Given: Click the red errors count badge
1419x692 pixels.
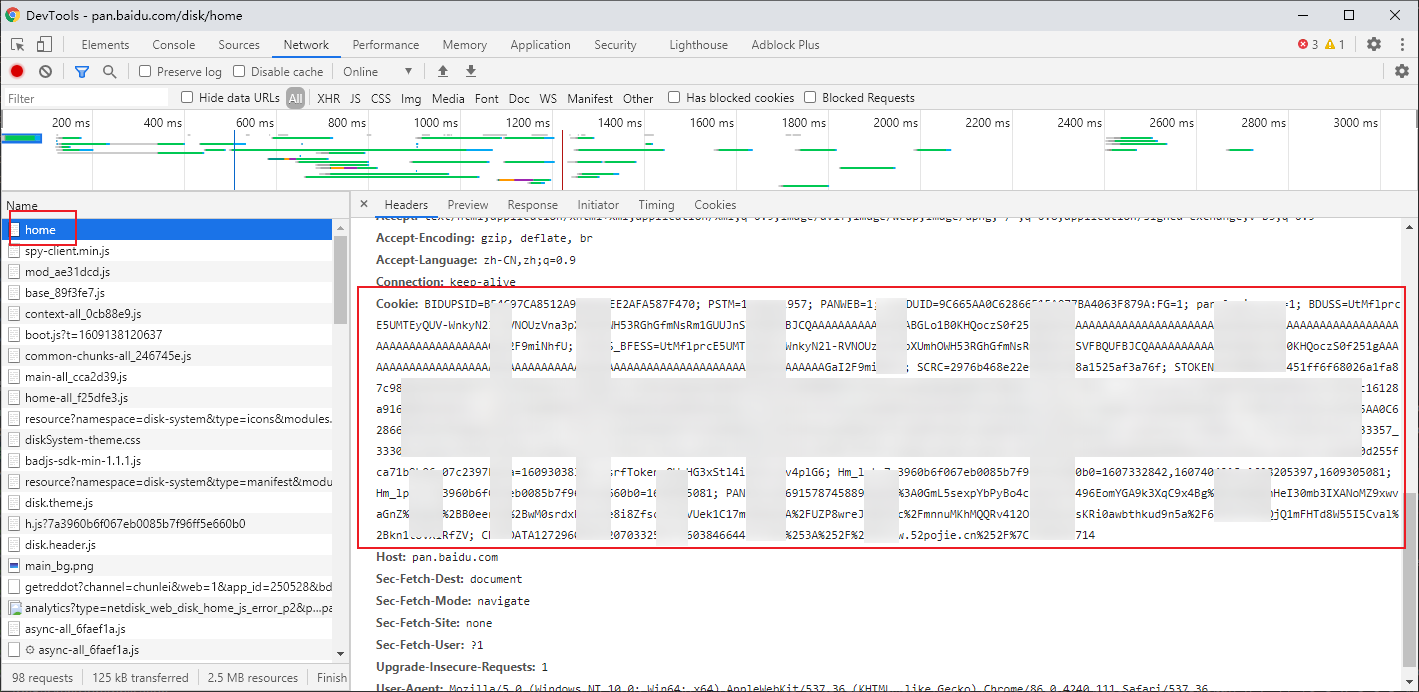Looking at the screenshot, I should 1308,44.
